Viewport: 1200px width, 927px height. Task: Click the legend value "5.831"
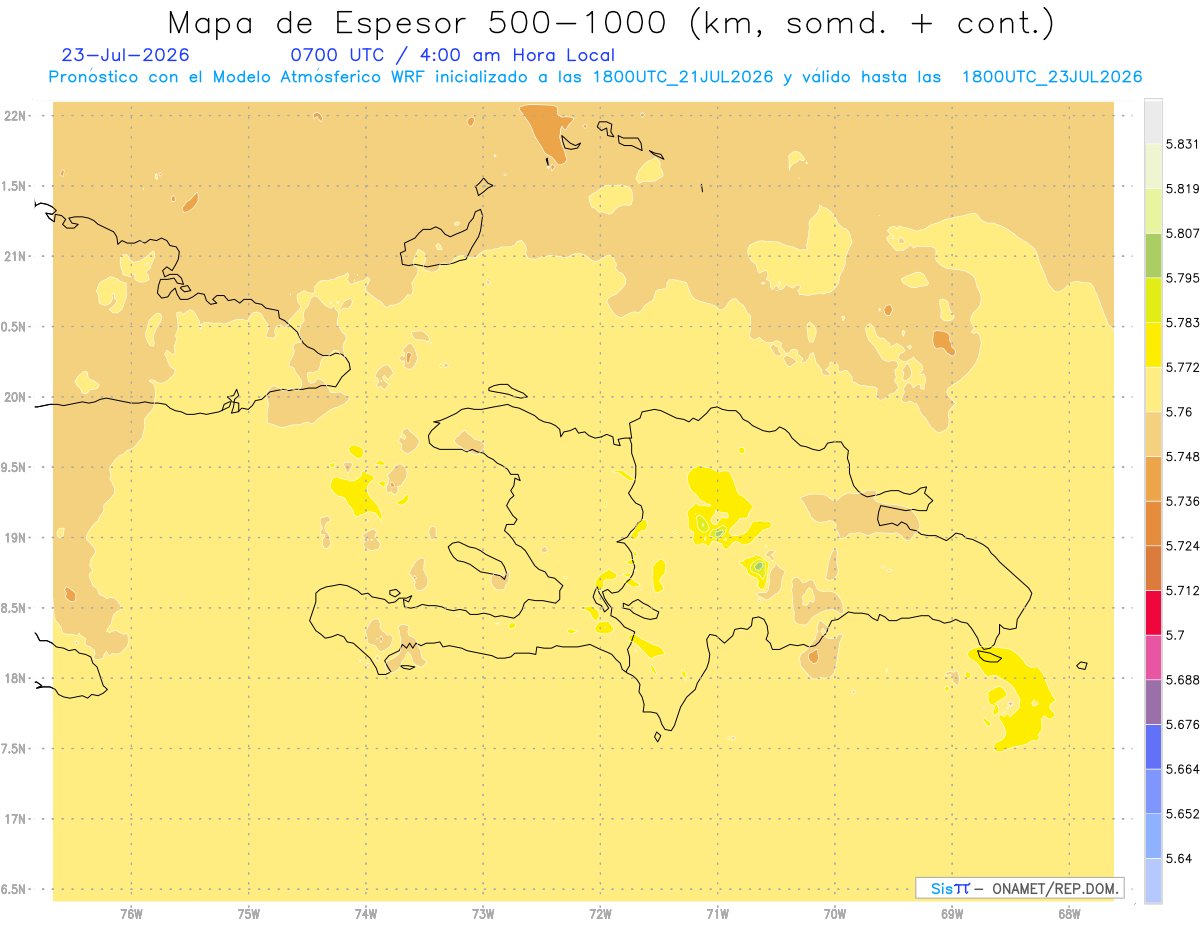[1183, 144]
